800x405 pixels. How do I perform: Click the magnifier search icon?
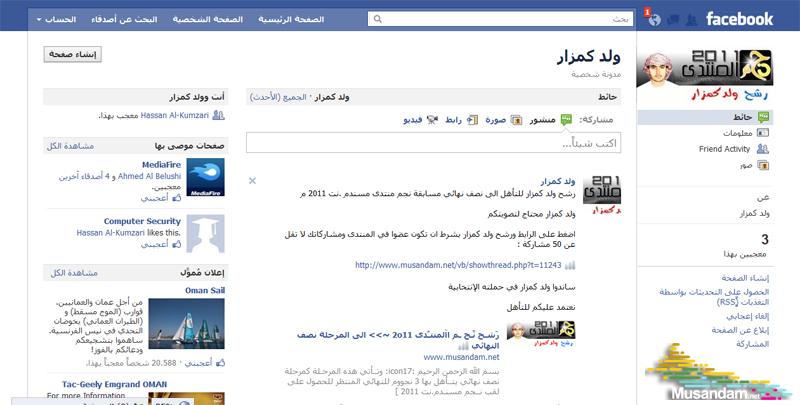(378, 19)
